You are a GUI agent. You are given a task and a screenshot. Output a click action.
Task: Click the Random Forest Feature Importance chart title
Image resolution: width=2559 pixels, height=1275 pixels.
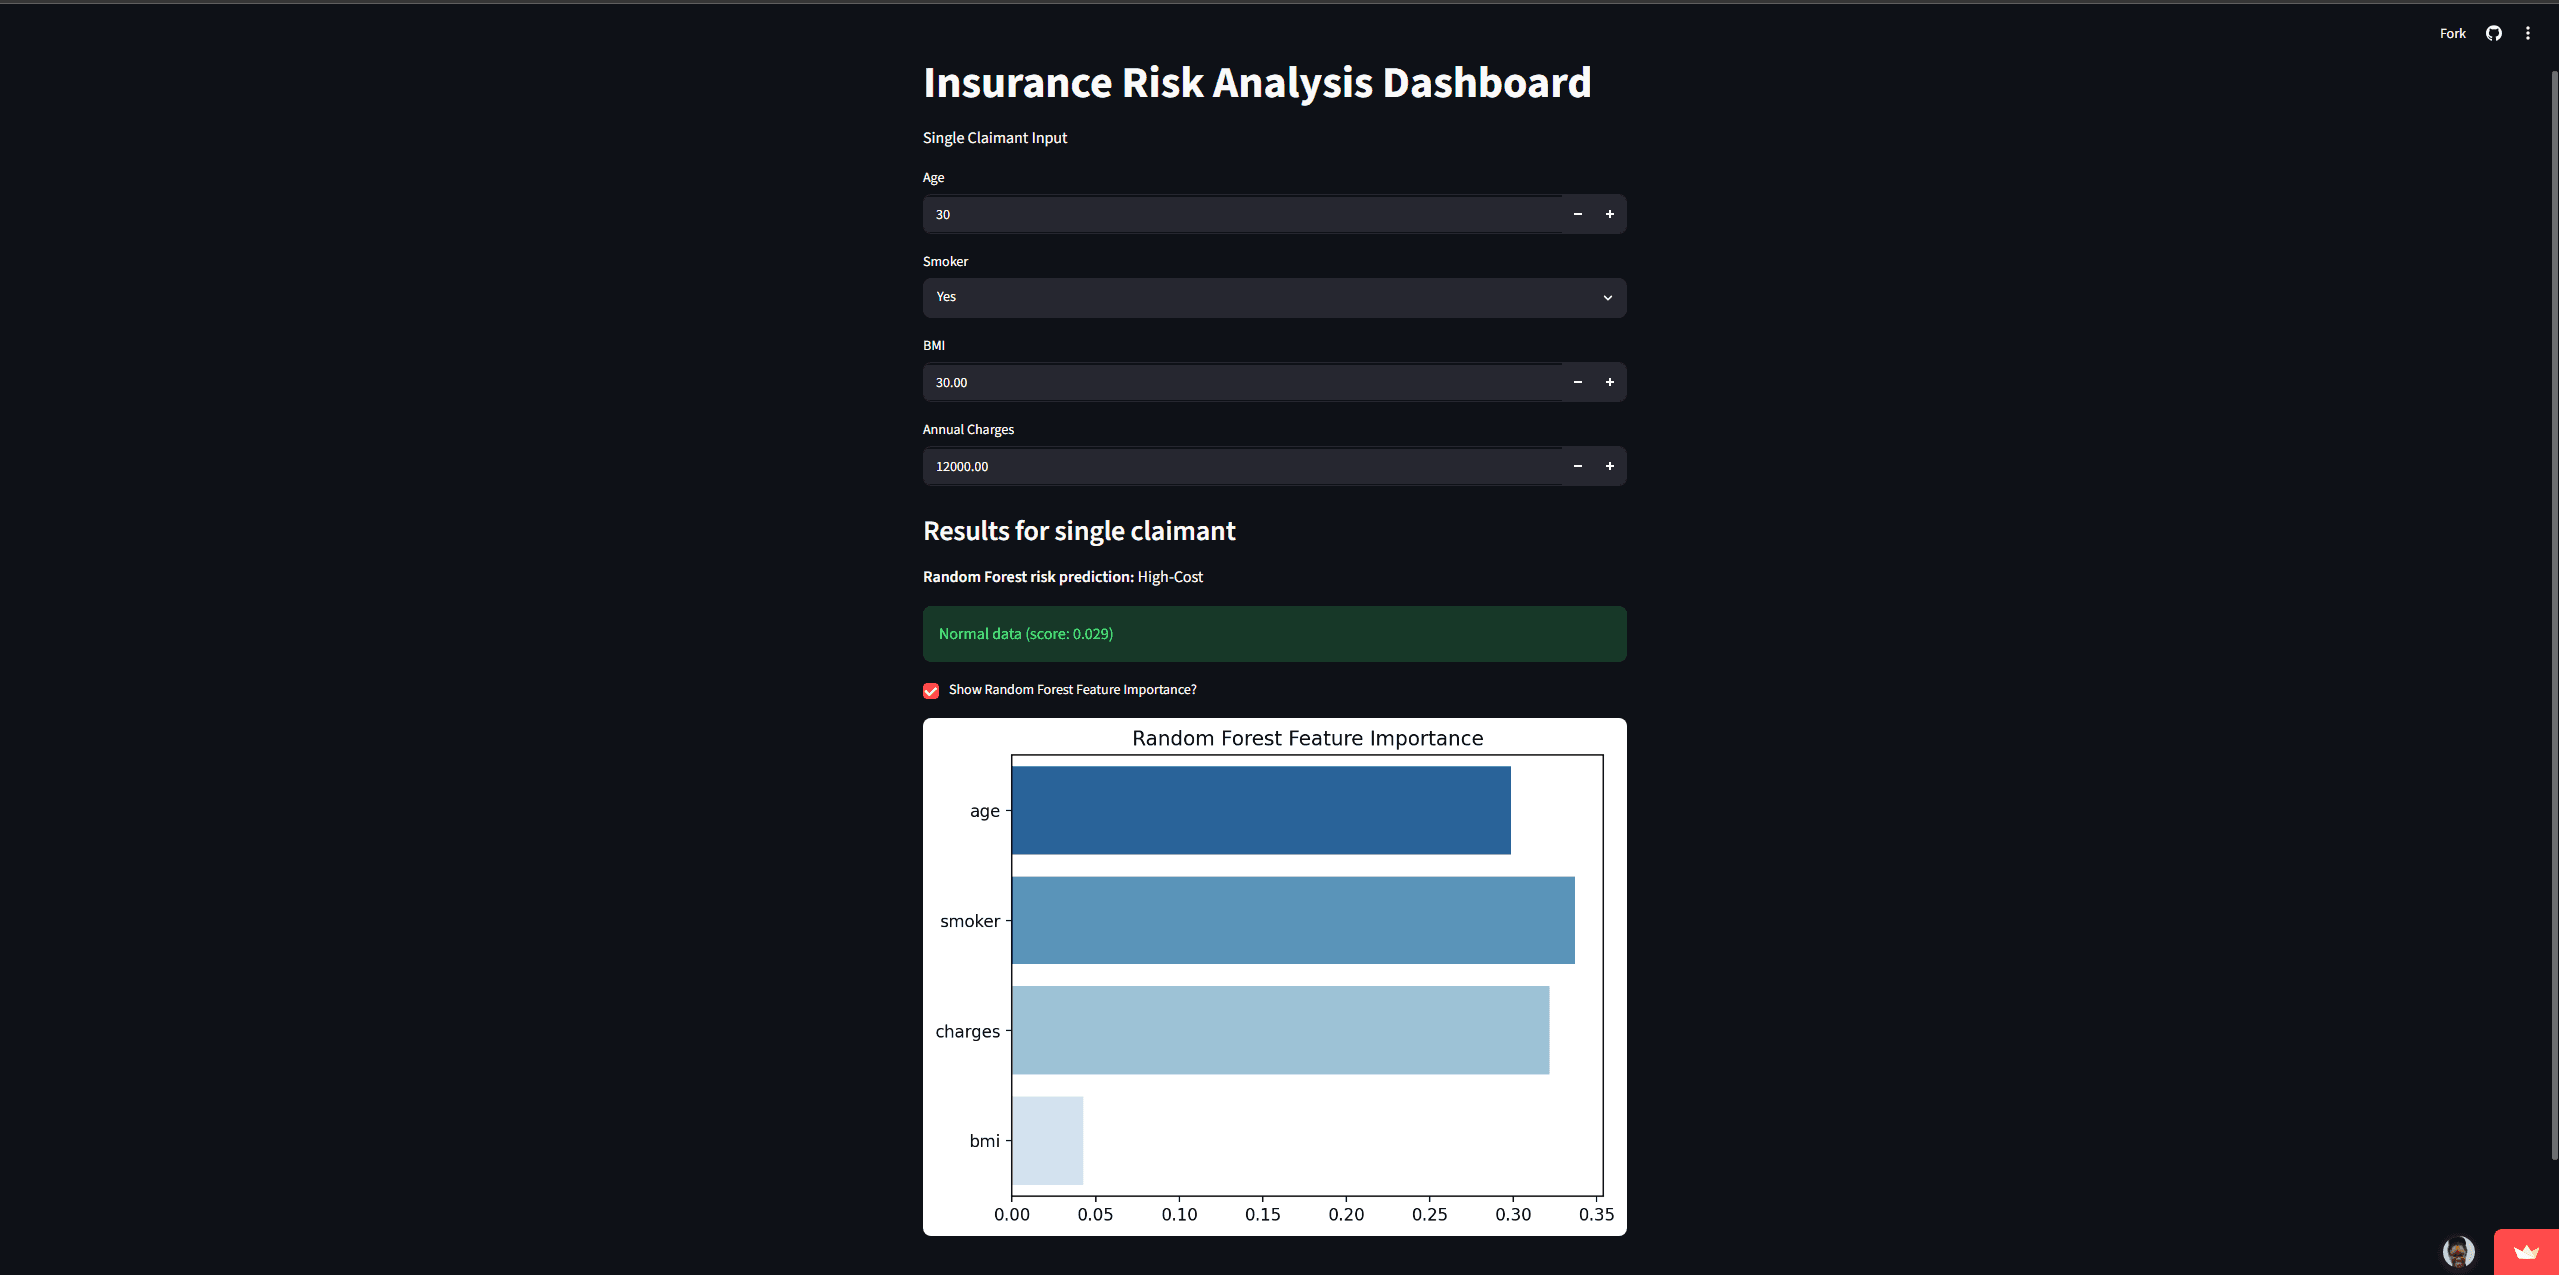coord(1307,738)
